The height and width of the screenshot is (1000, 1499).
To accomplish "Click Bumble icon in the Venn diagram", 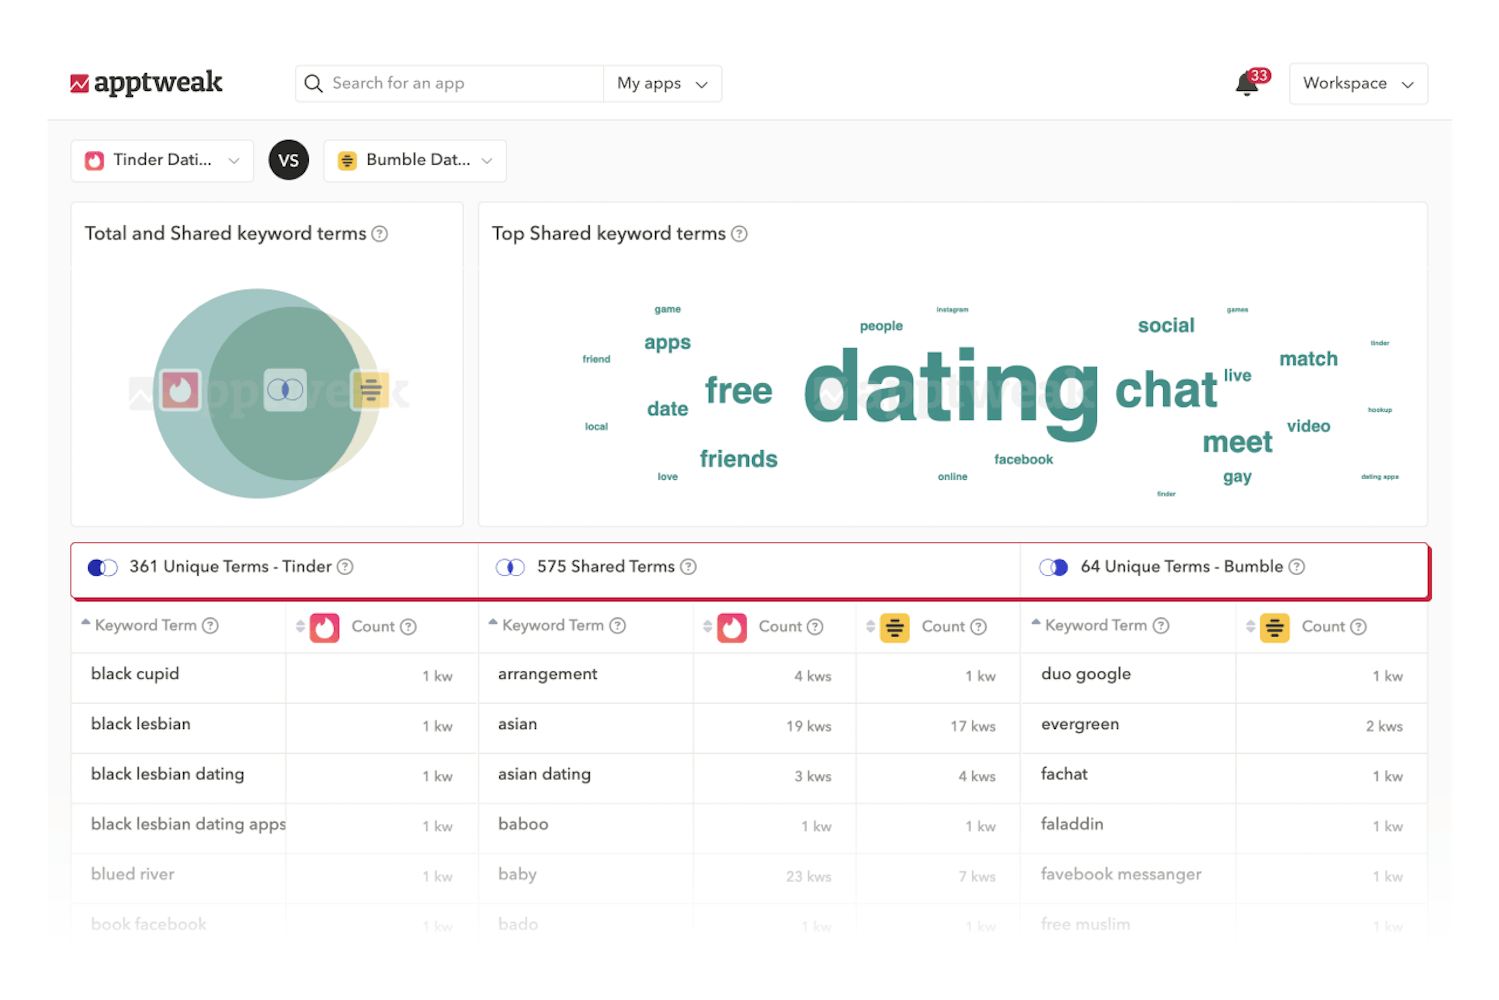I will [x=370, y=389].
